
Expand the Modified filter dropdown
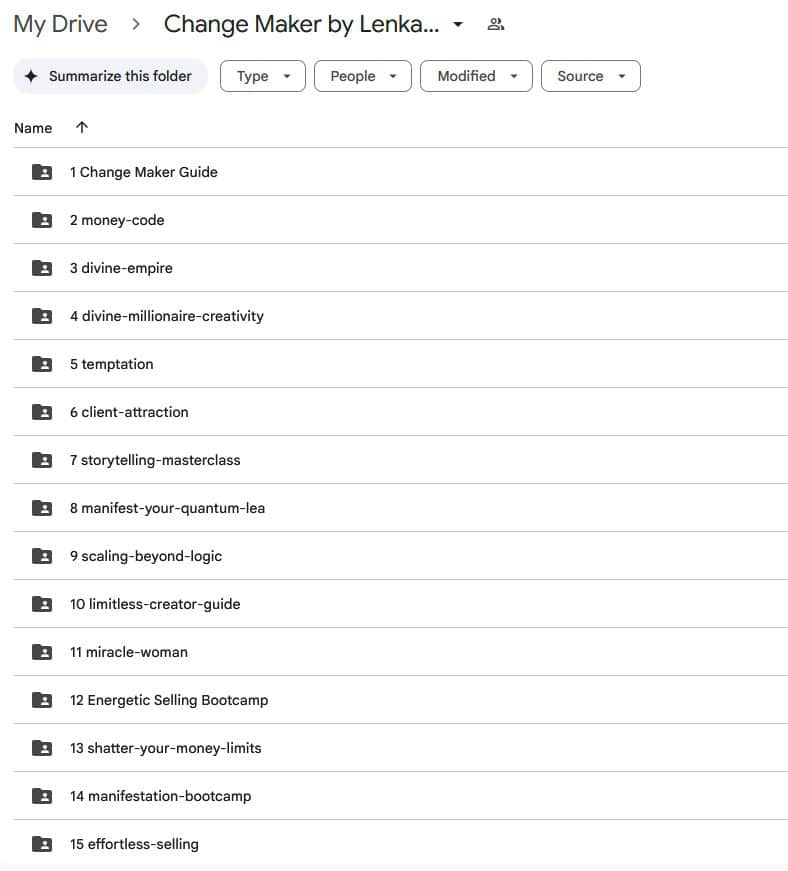476,76
